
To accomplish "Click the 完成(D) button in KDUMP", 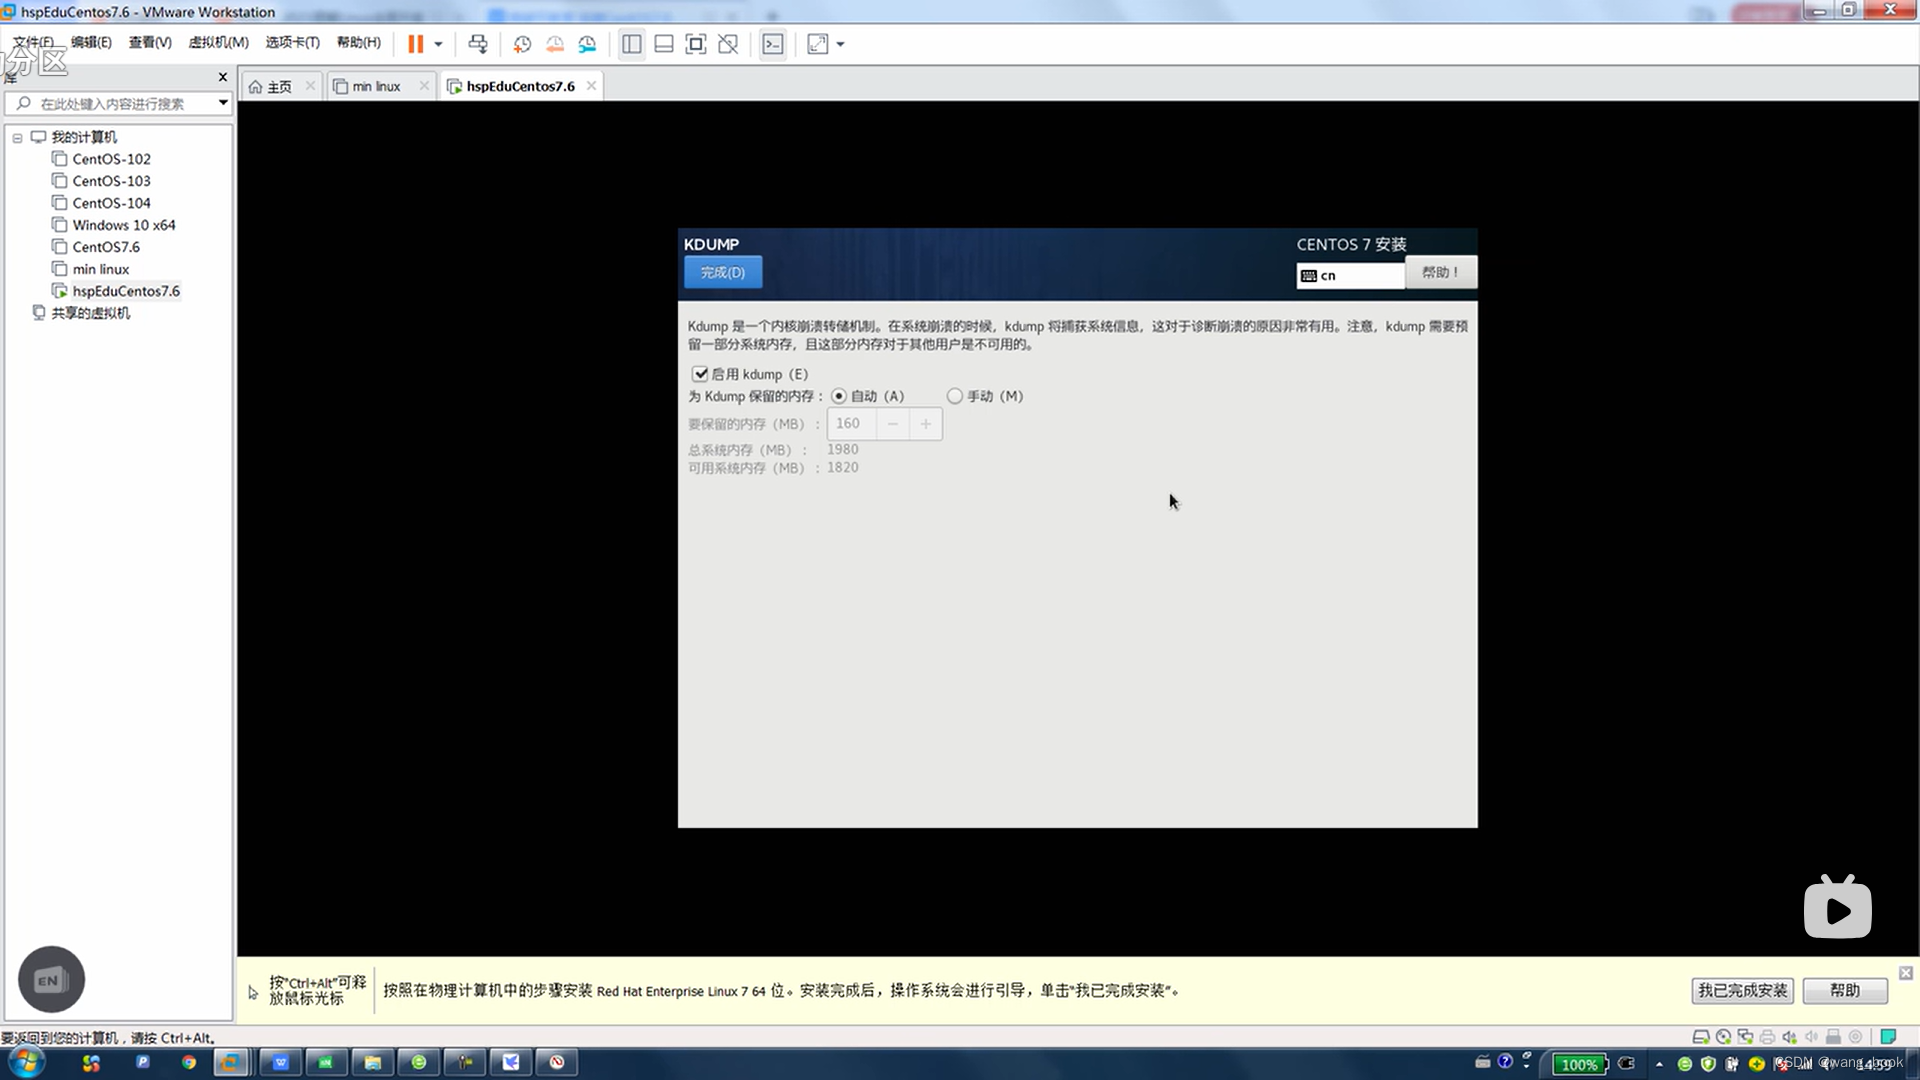I will point(723,272).
